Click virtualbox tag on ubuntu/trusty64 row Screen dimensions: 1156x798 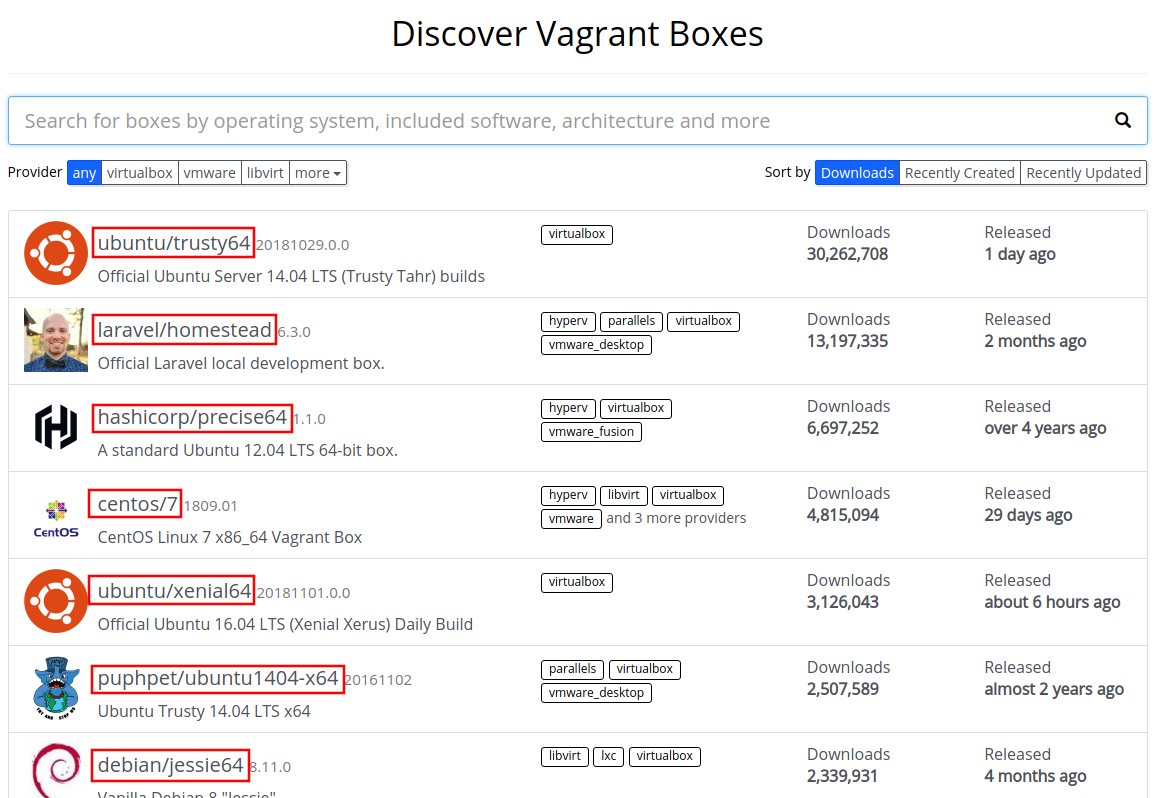click(x=577, y=235)
